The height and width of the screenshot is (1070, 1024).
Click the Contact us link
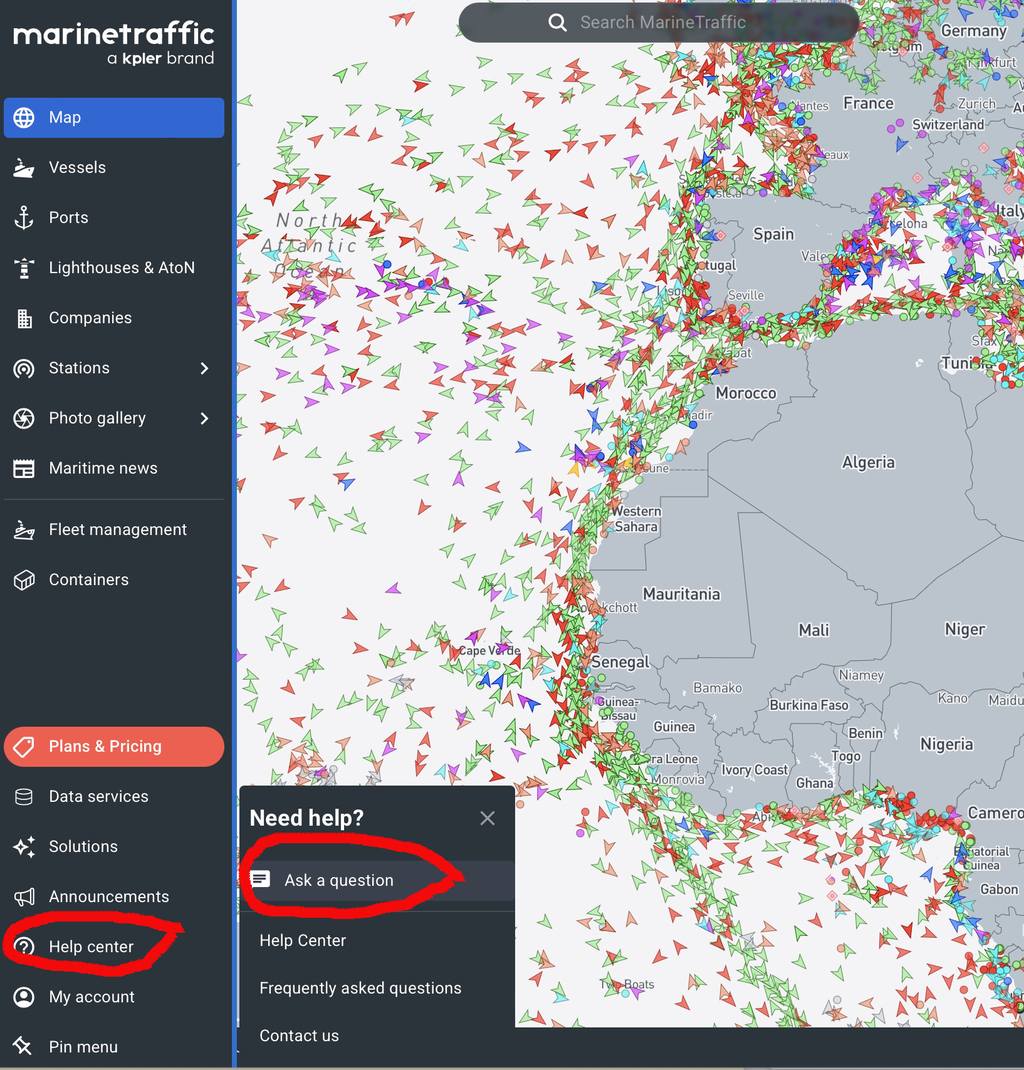point(299,1036)
